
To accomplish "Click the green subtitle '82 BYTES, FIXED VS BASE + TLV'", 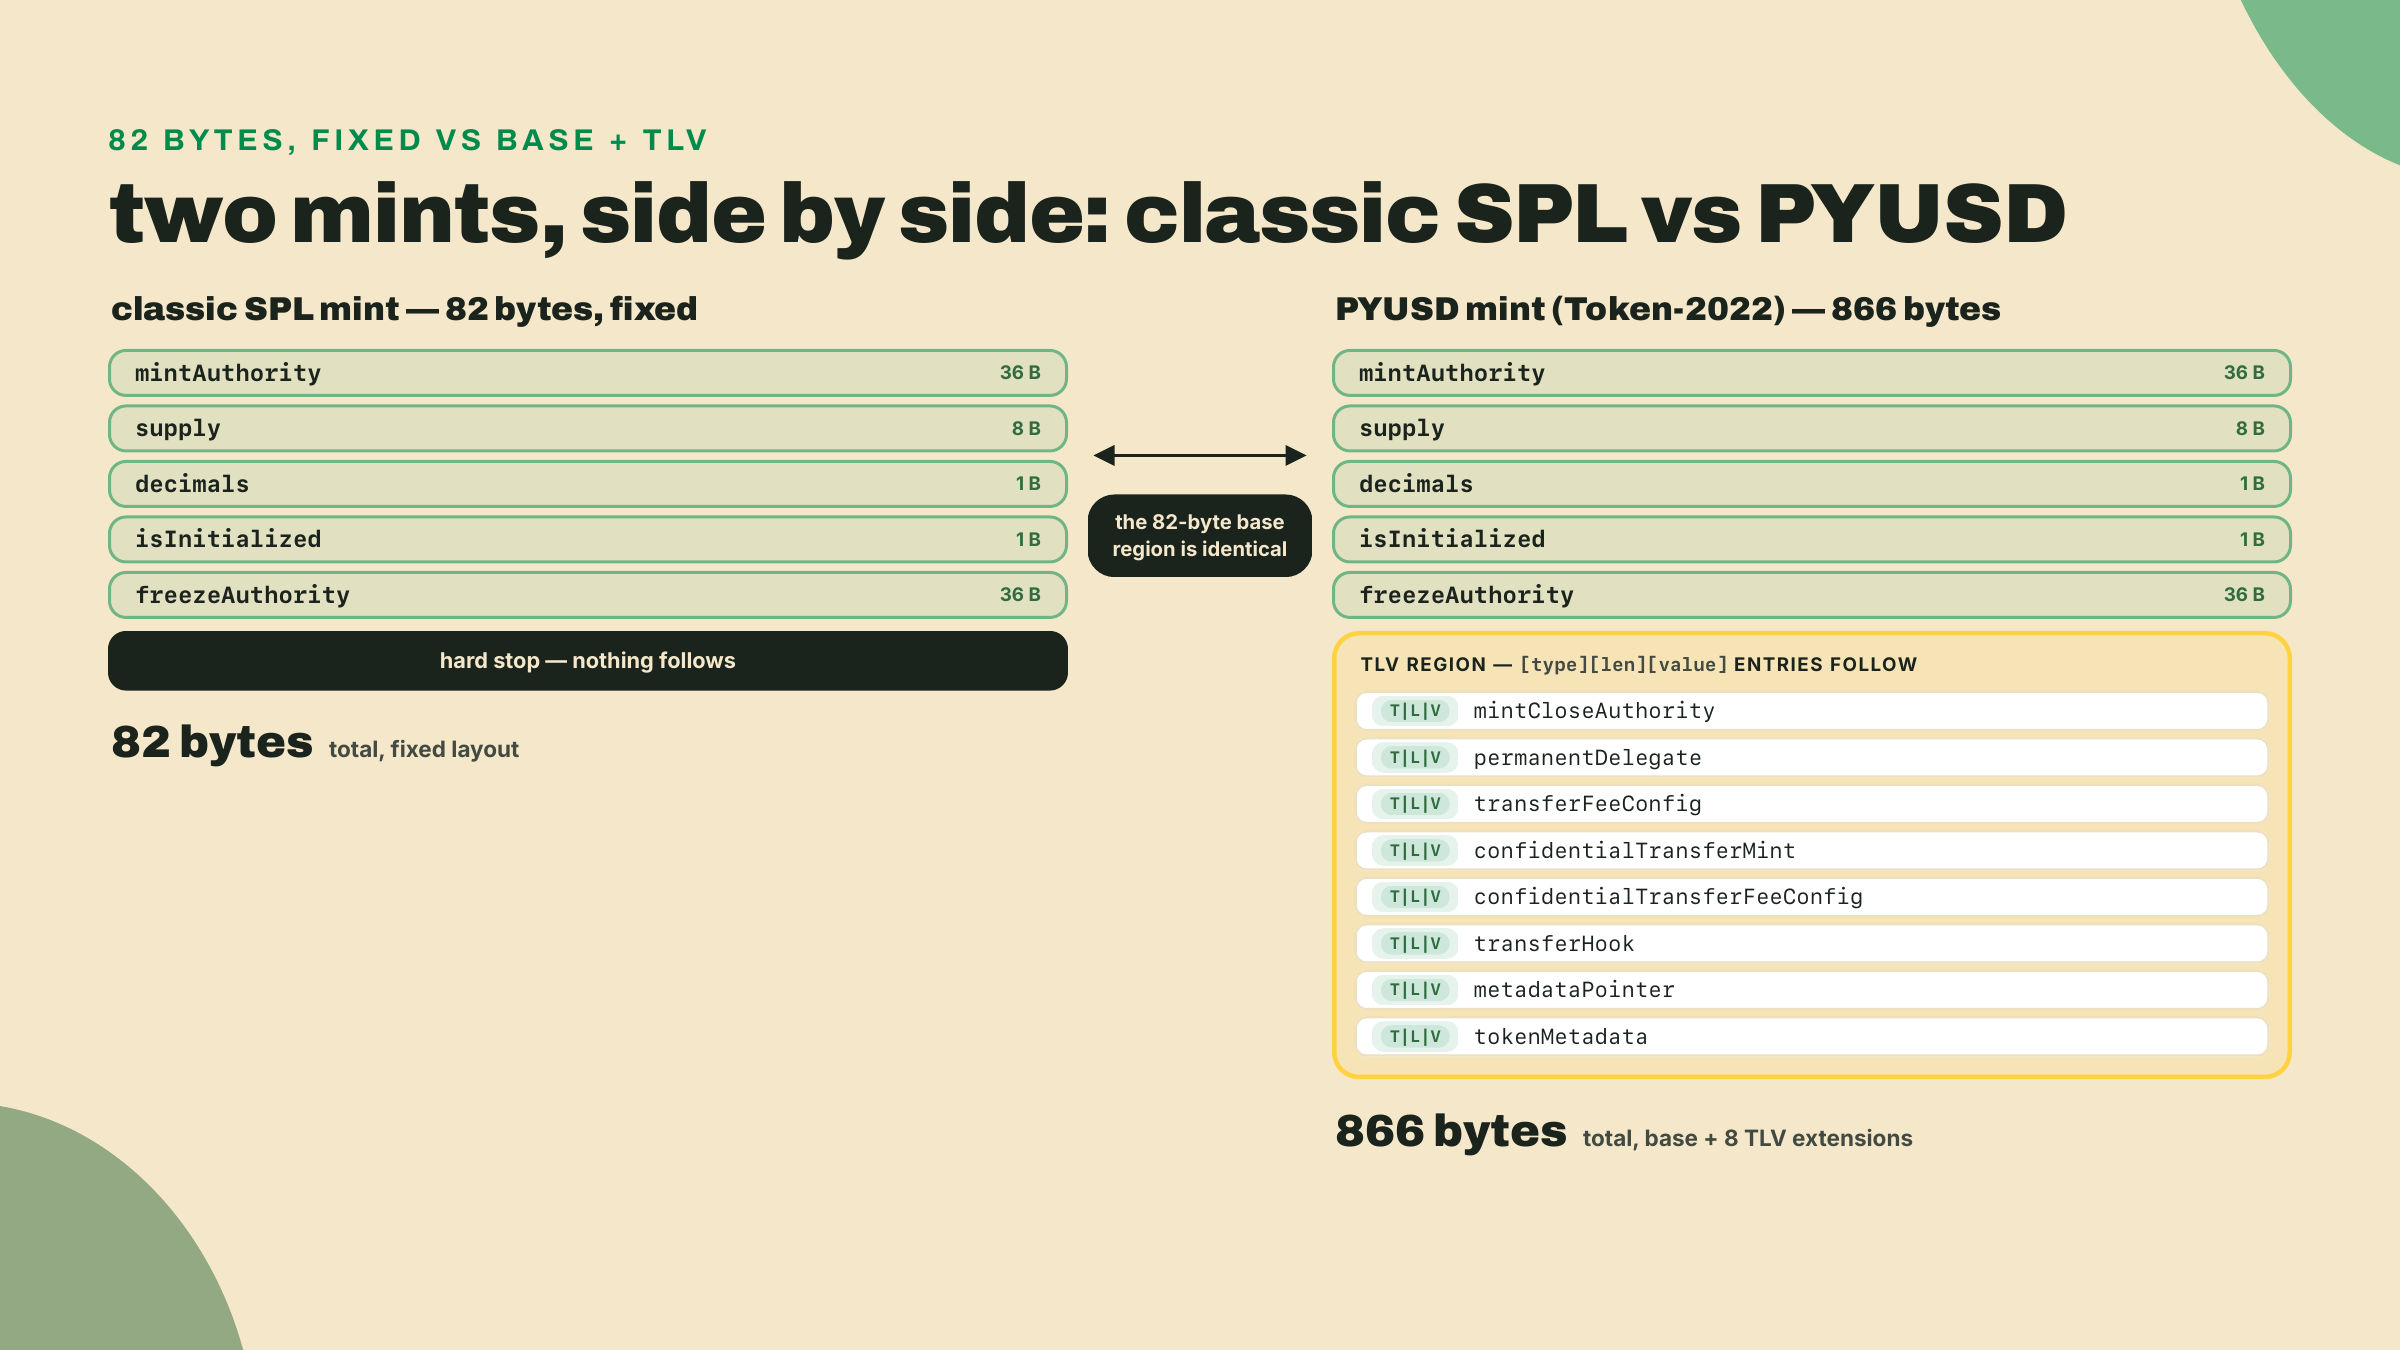I will (x=408, y=140).
